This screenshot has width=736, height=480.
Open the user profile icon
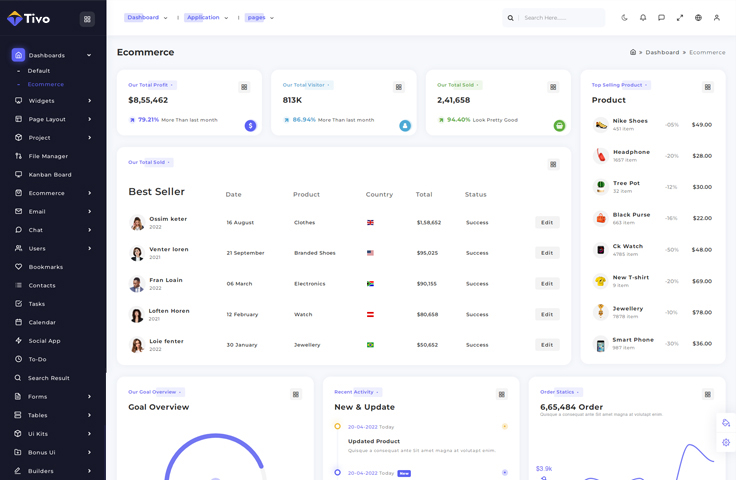click(x=716, y=18)
